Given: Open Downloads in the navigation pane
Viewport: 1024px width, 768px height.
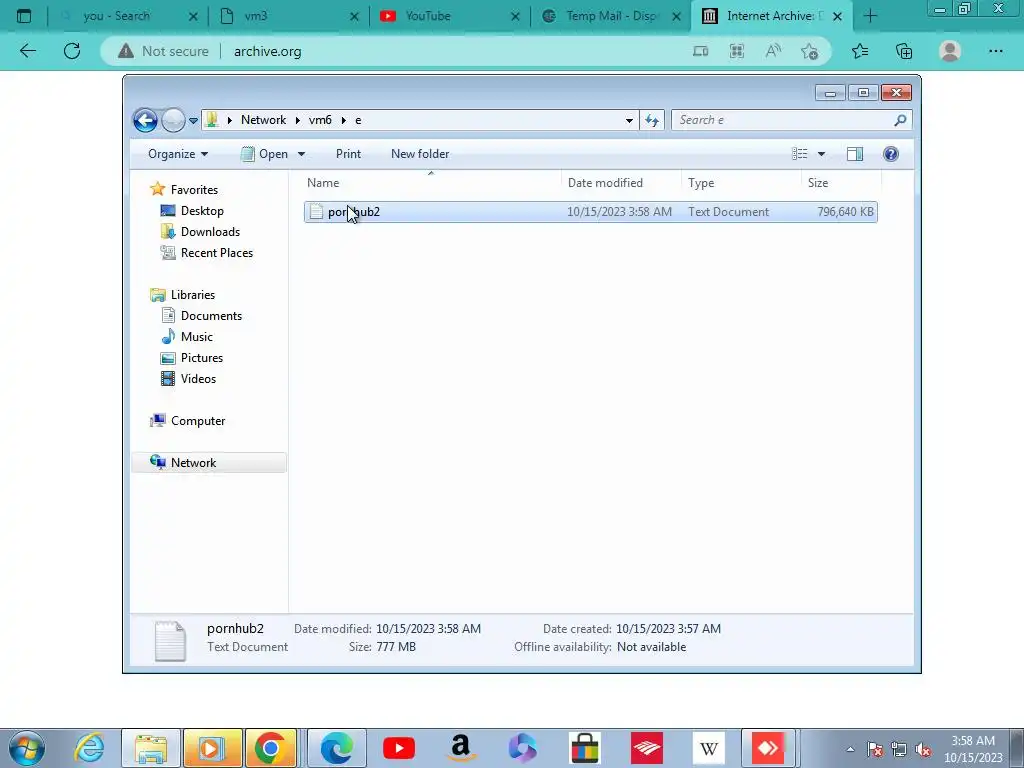Looking at the screenshot, I should (x=210, y=232).
